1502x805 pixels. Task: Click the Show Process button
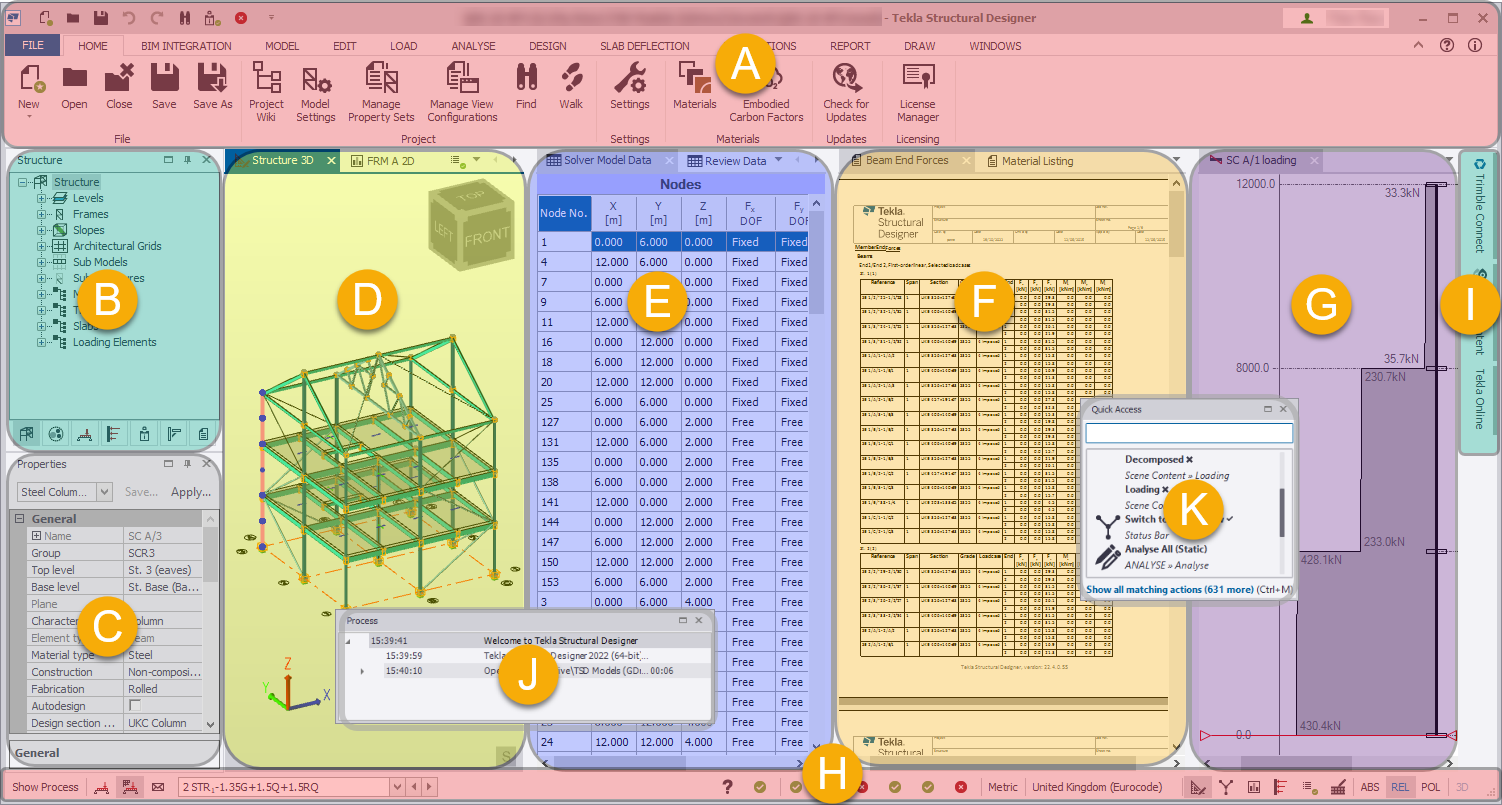coord(45,787)
